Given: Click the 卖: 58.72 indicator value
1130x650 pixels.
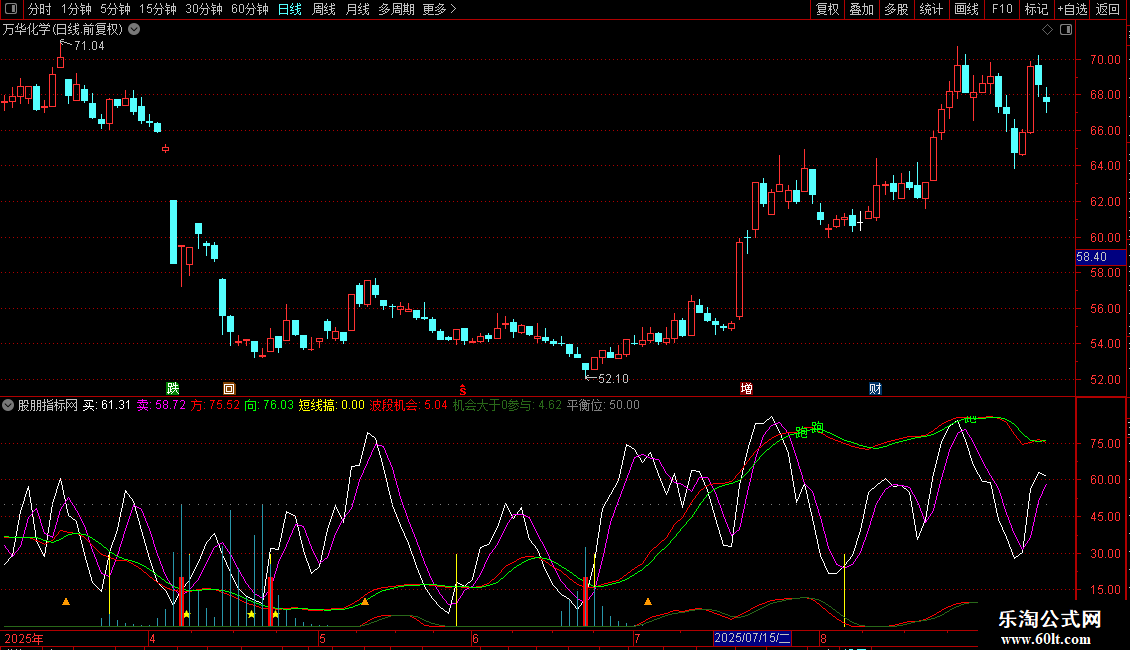Looking at the screenshot, I should (x=161, y=405).
